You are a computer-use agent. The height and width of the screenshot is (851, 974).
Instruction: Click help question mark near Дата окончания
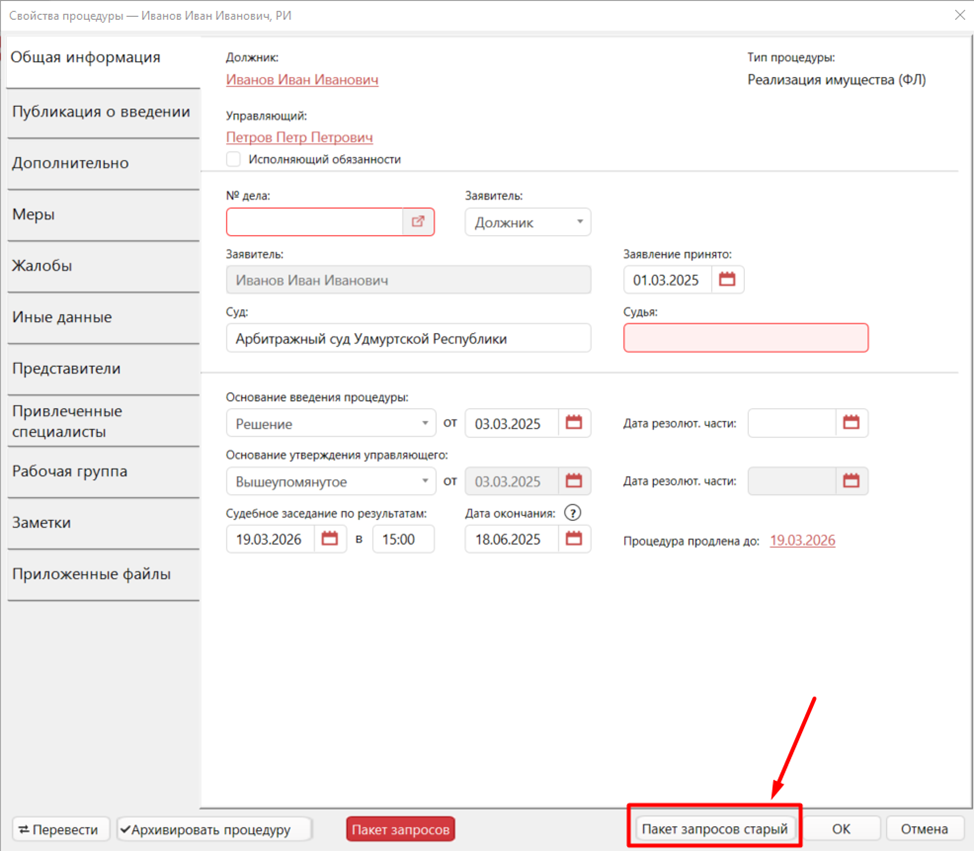point(573,512)
